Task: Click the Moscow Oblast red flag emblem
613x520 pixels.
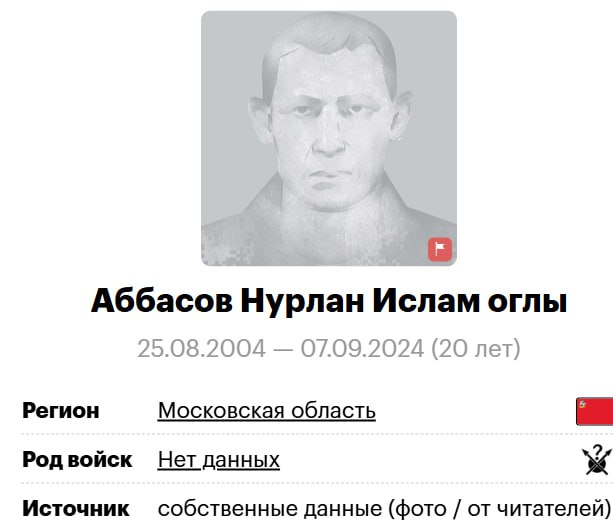Action: [594, 411]
